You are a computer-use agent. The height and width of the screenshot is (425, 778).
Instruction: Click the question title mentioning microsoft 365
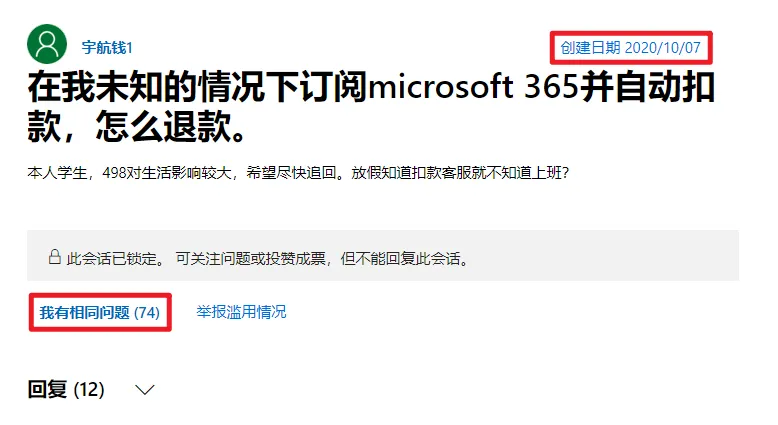(x=371, y=107)
